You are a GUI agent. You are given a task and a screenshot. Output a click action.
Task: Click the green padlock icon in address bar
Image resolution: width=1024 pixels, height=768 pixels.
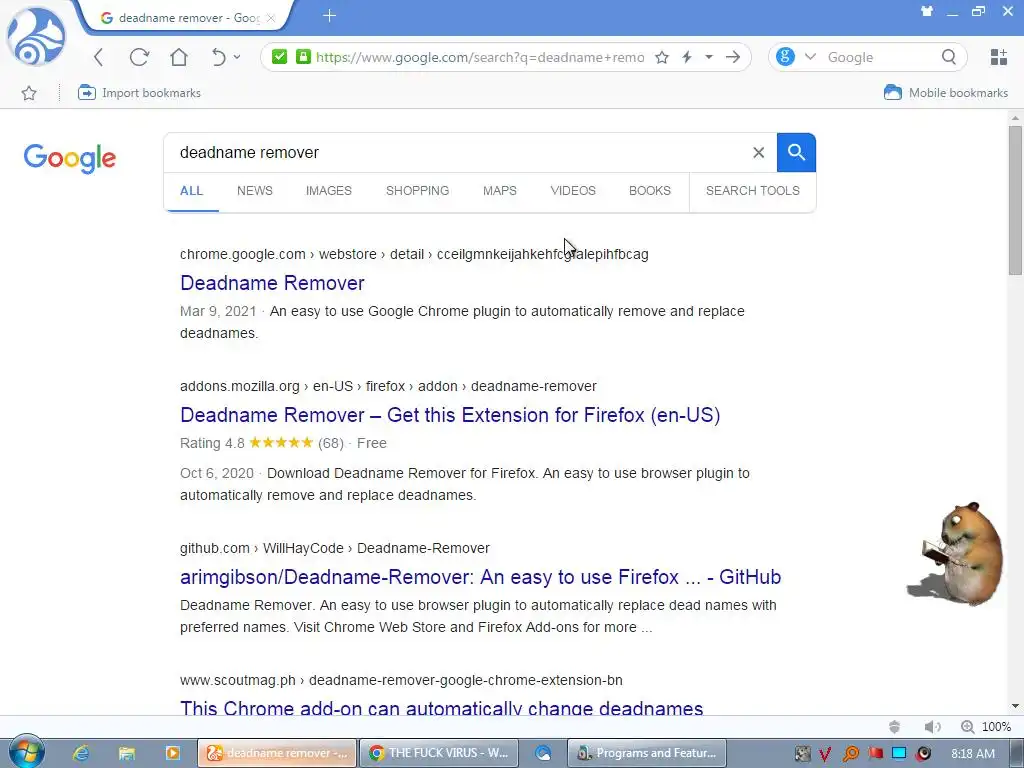tap(303, 57)
